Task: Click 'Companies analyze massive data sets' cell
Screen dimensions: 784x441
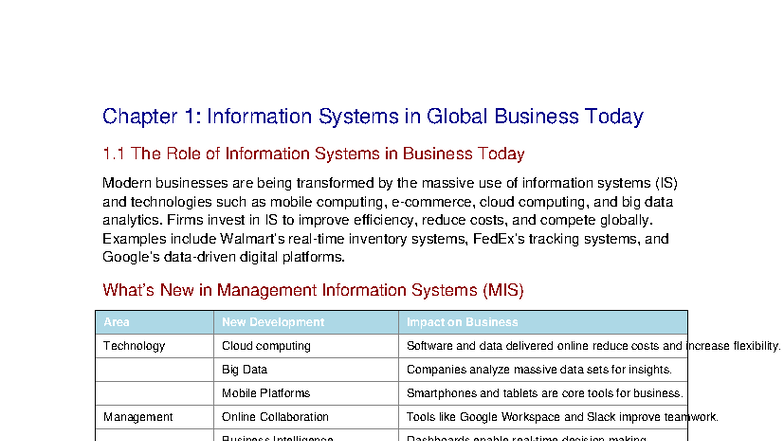Action: (x=543, y=370)
